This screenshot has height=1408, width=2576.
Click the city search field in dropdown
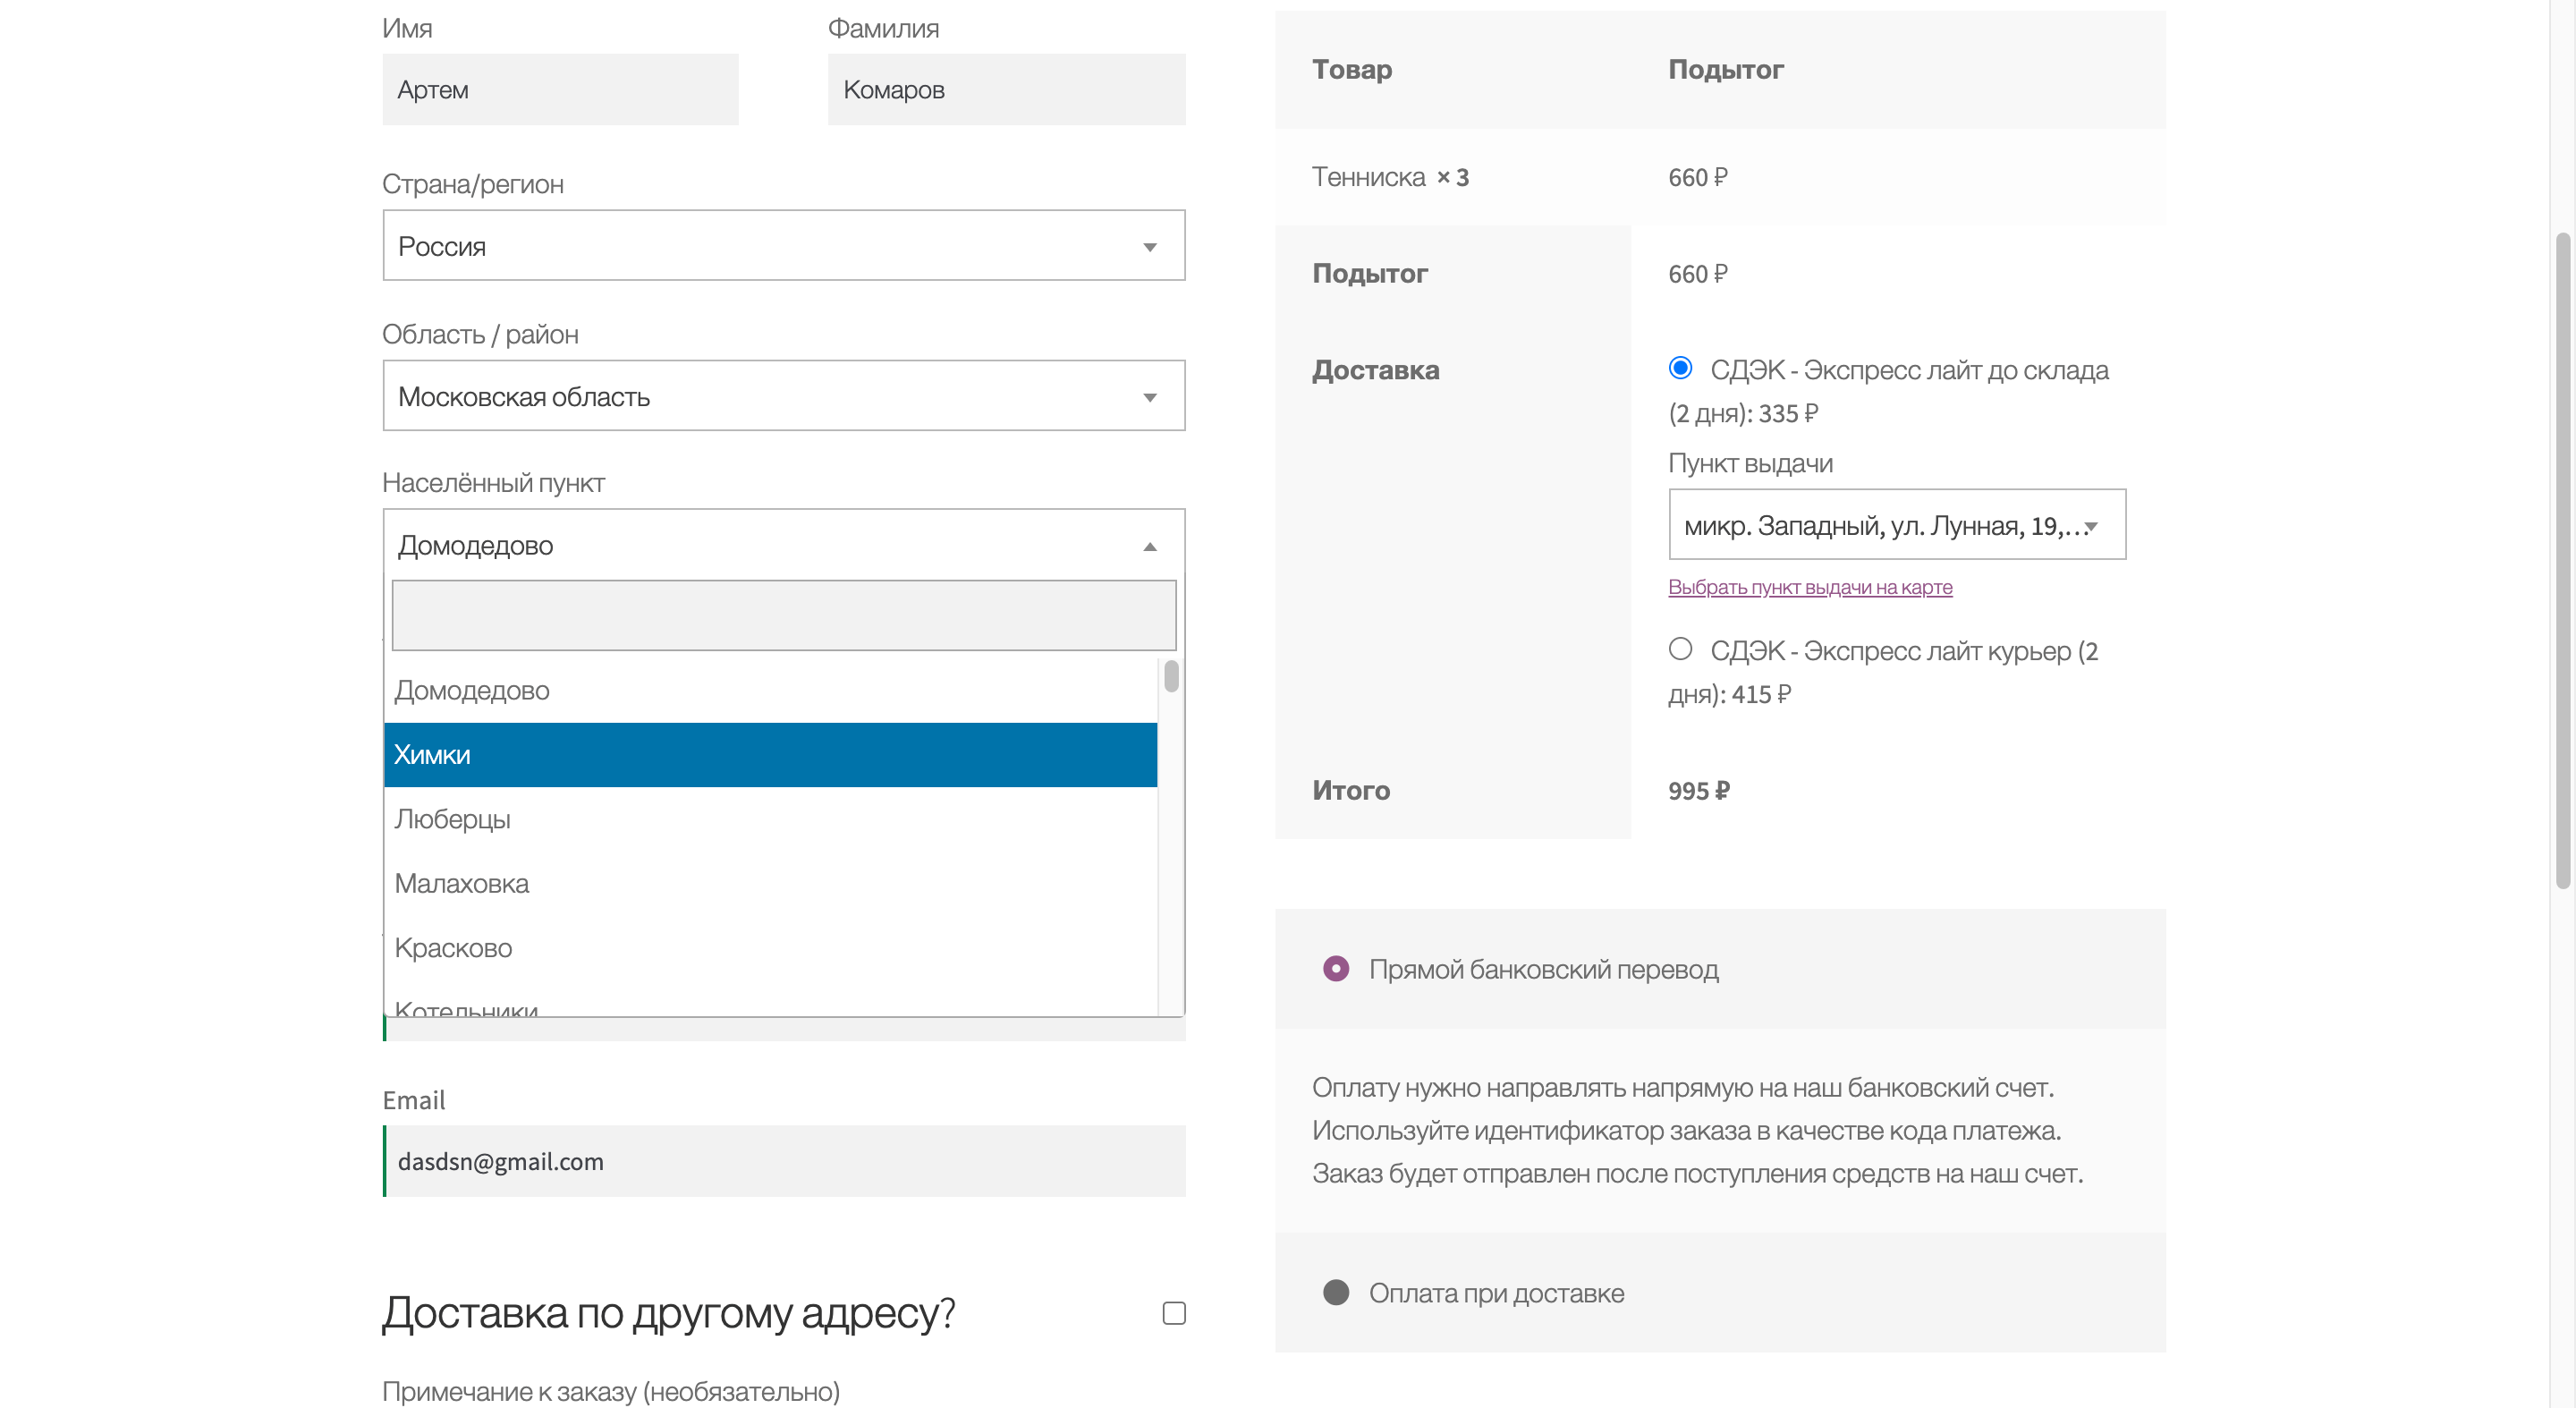[783, 615]
